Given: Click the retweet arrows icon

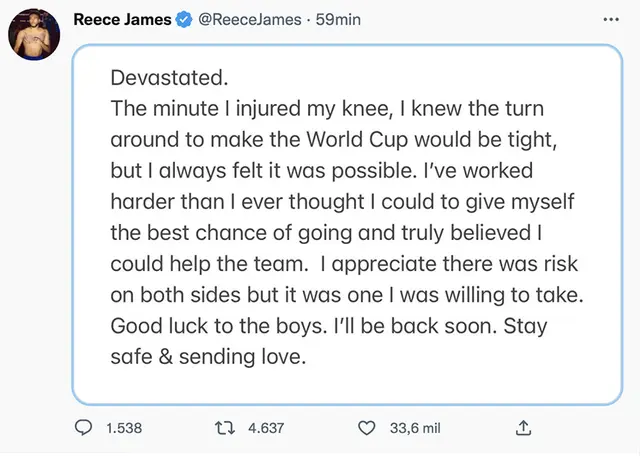Looking at the screenshot, I should (226, 428).
